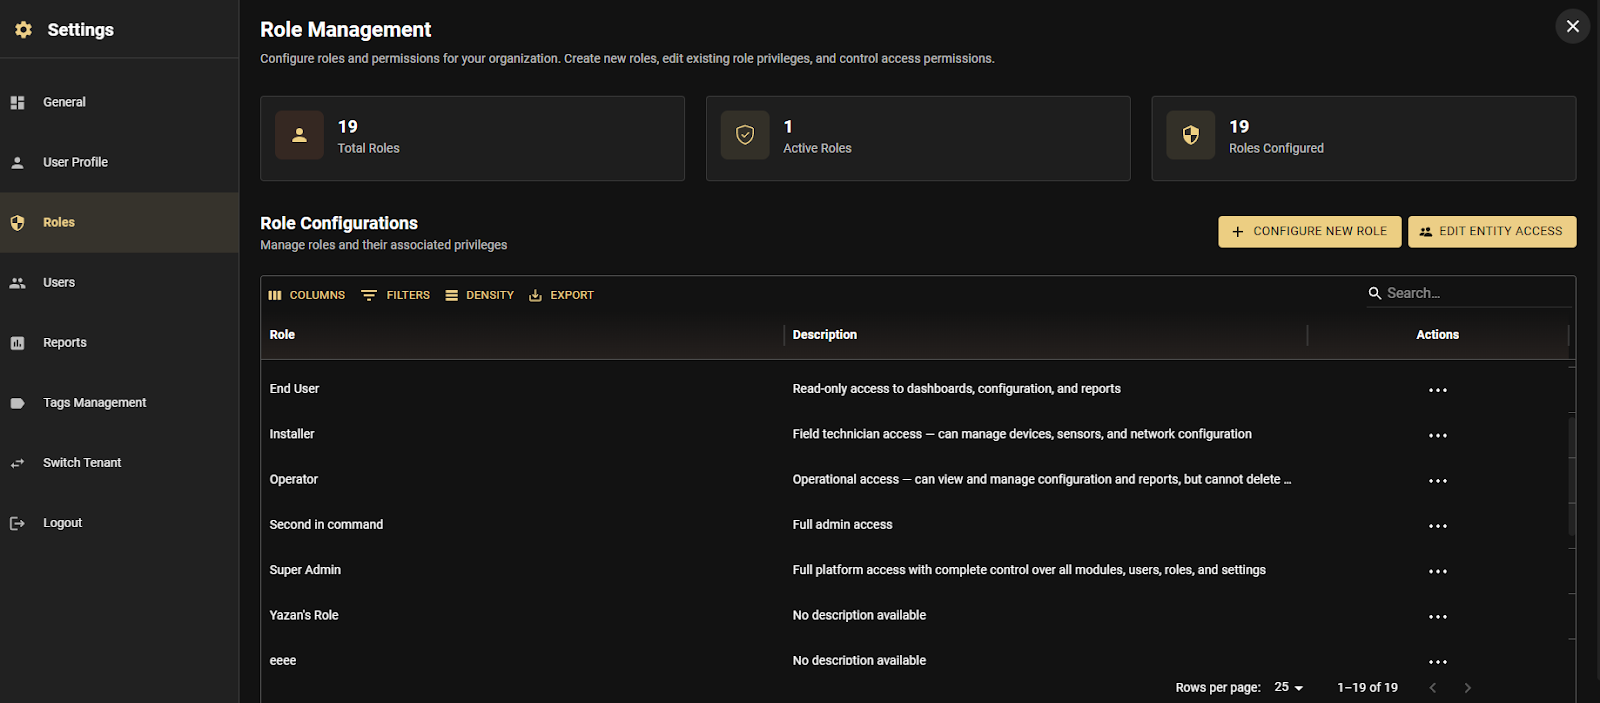Click Configure New Role button
The width and height of the screenshot is (1600, 703).
pos(1309,231)
